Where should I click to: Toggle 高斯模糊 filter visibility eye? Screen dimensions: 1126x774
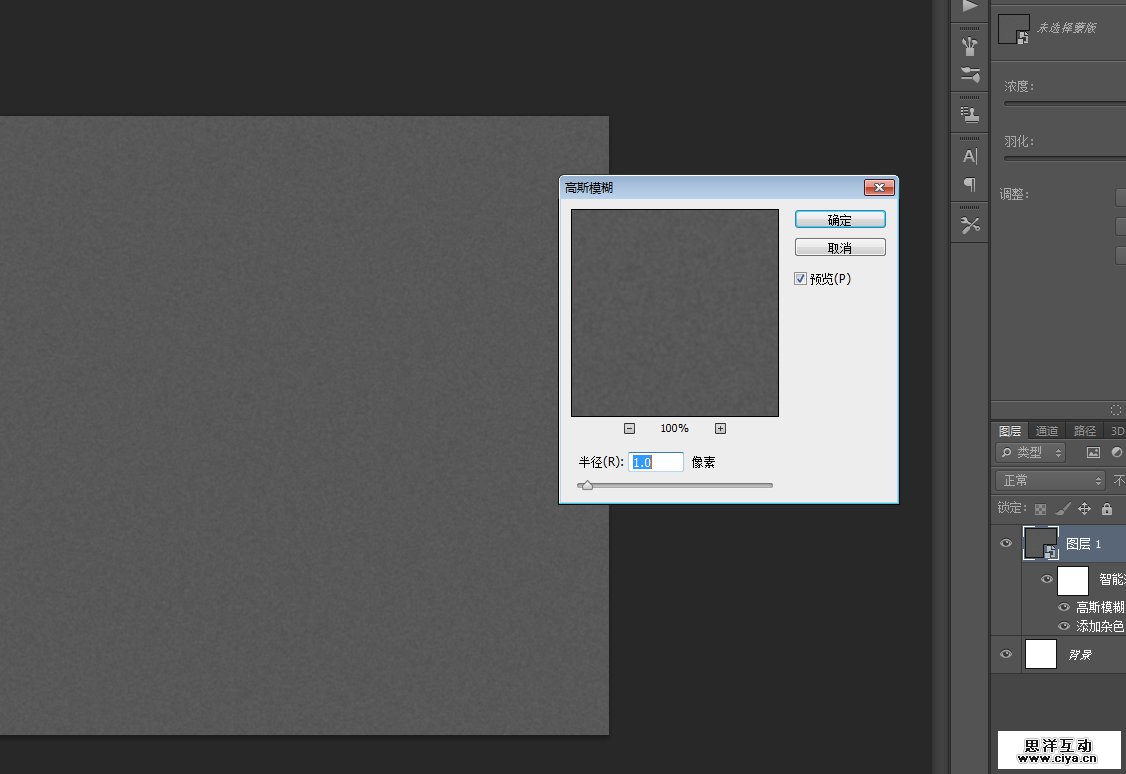click(x=1064, y=607)
